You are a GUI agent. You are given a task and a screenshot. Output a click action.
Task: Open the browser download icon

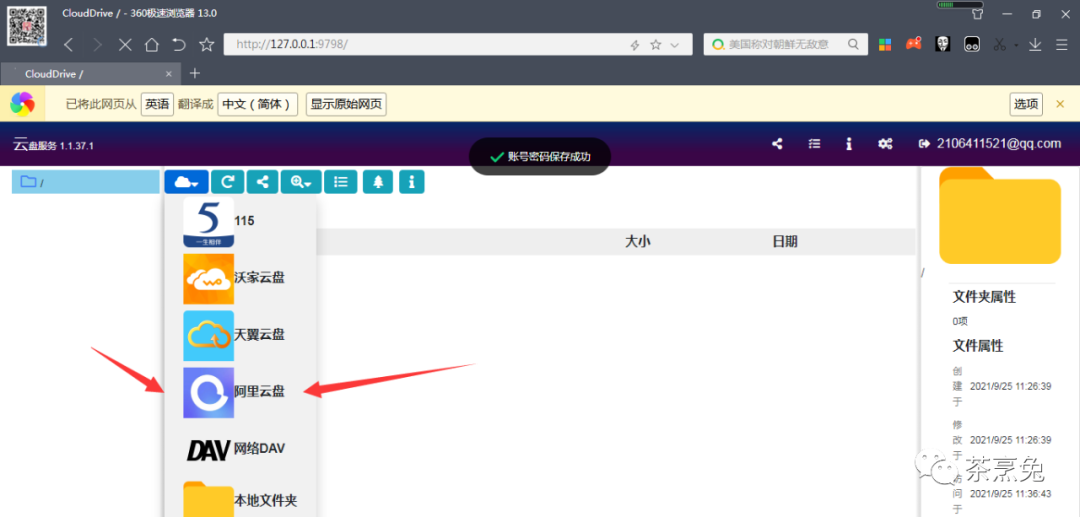[1035, 45]
